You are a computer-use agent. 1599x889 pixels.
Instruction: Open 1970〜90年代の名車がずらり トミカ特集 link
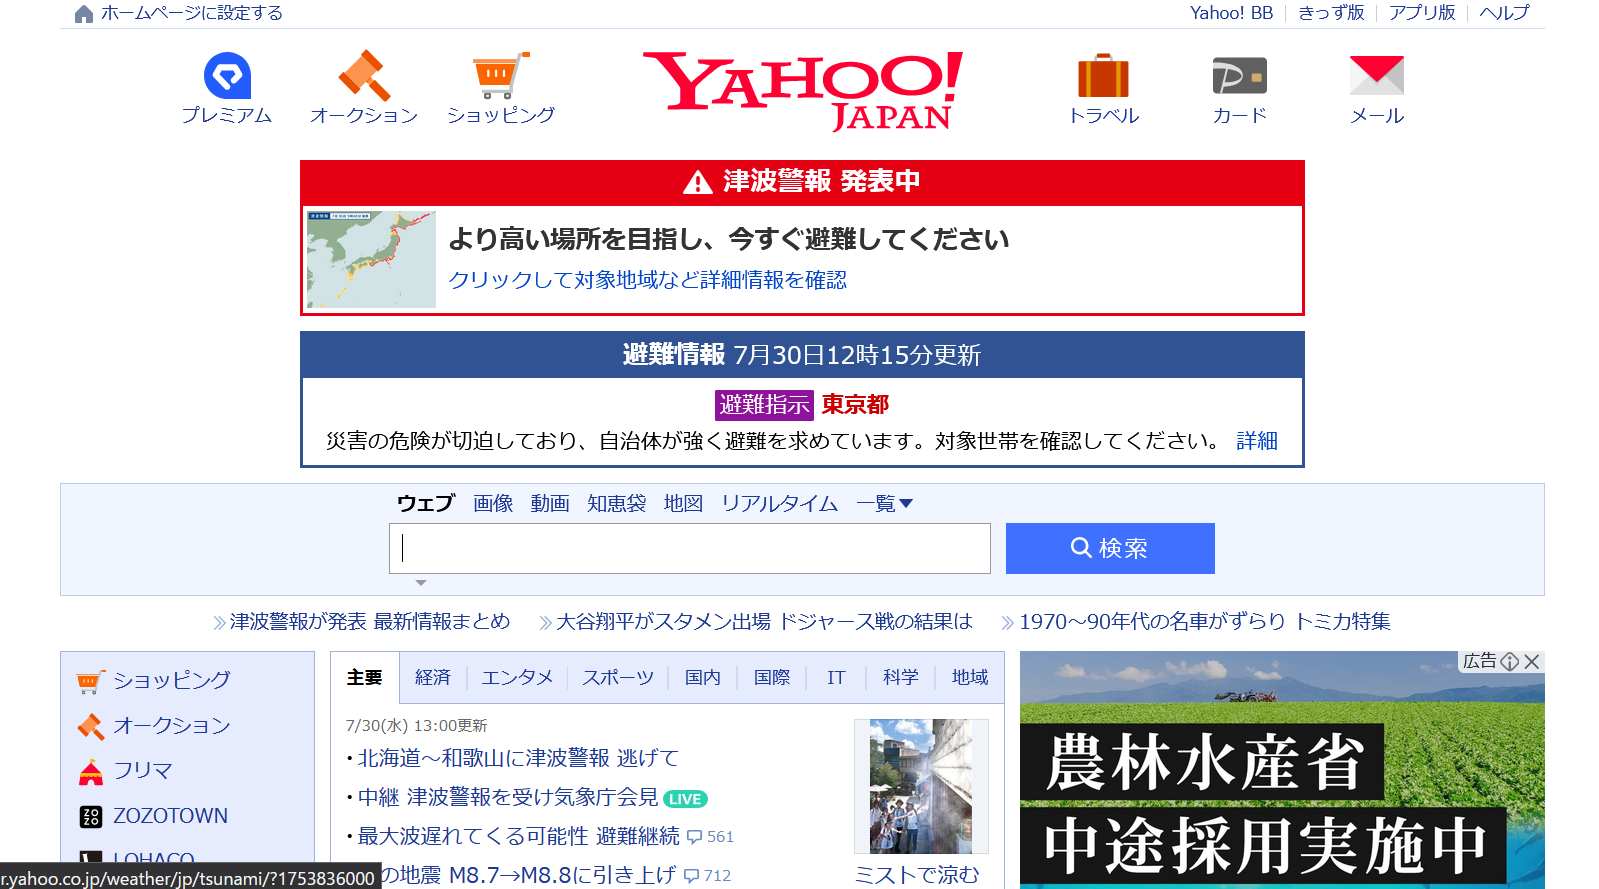point(1205,622)
